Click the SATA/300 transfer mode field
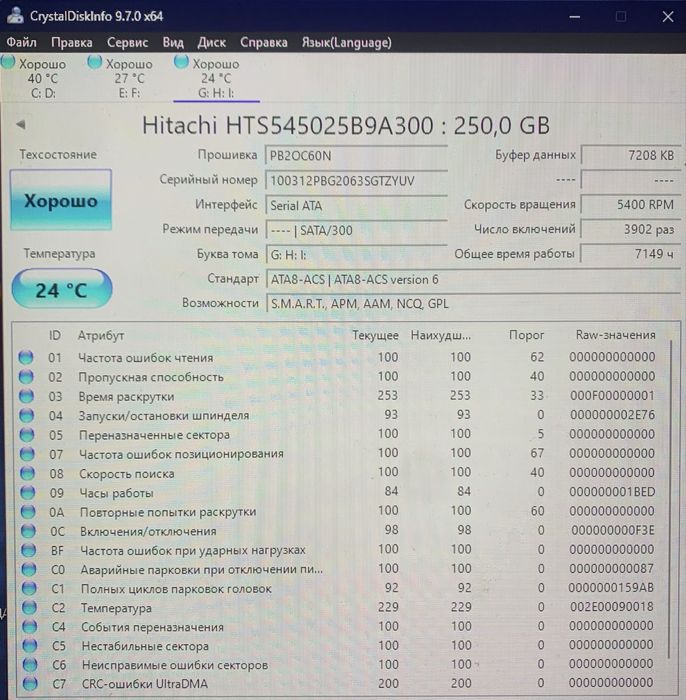Image resolution: width=686 pixels, height=700 pixels. click(x=356, y=230)
